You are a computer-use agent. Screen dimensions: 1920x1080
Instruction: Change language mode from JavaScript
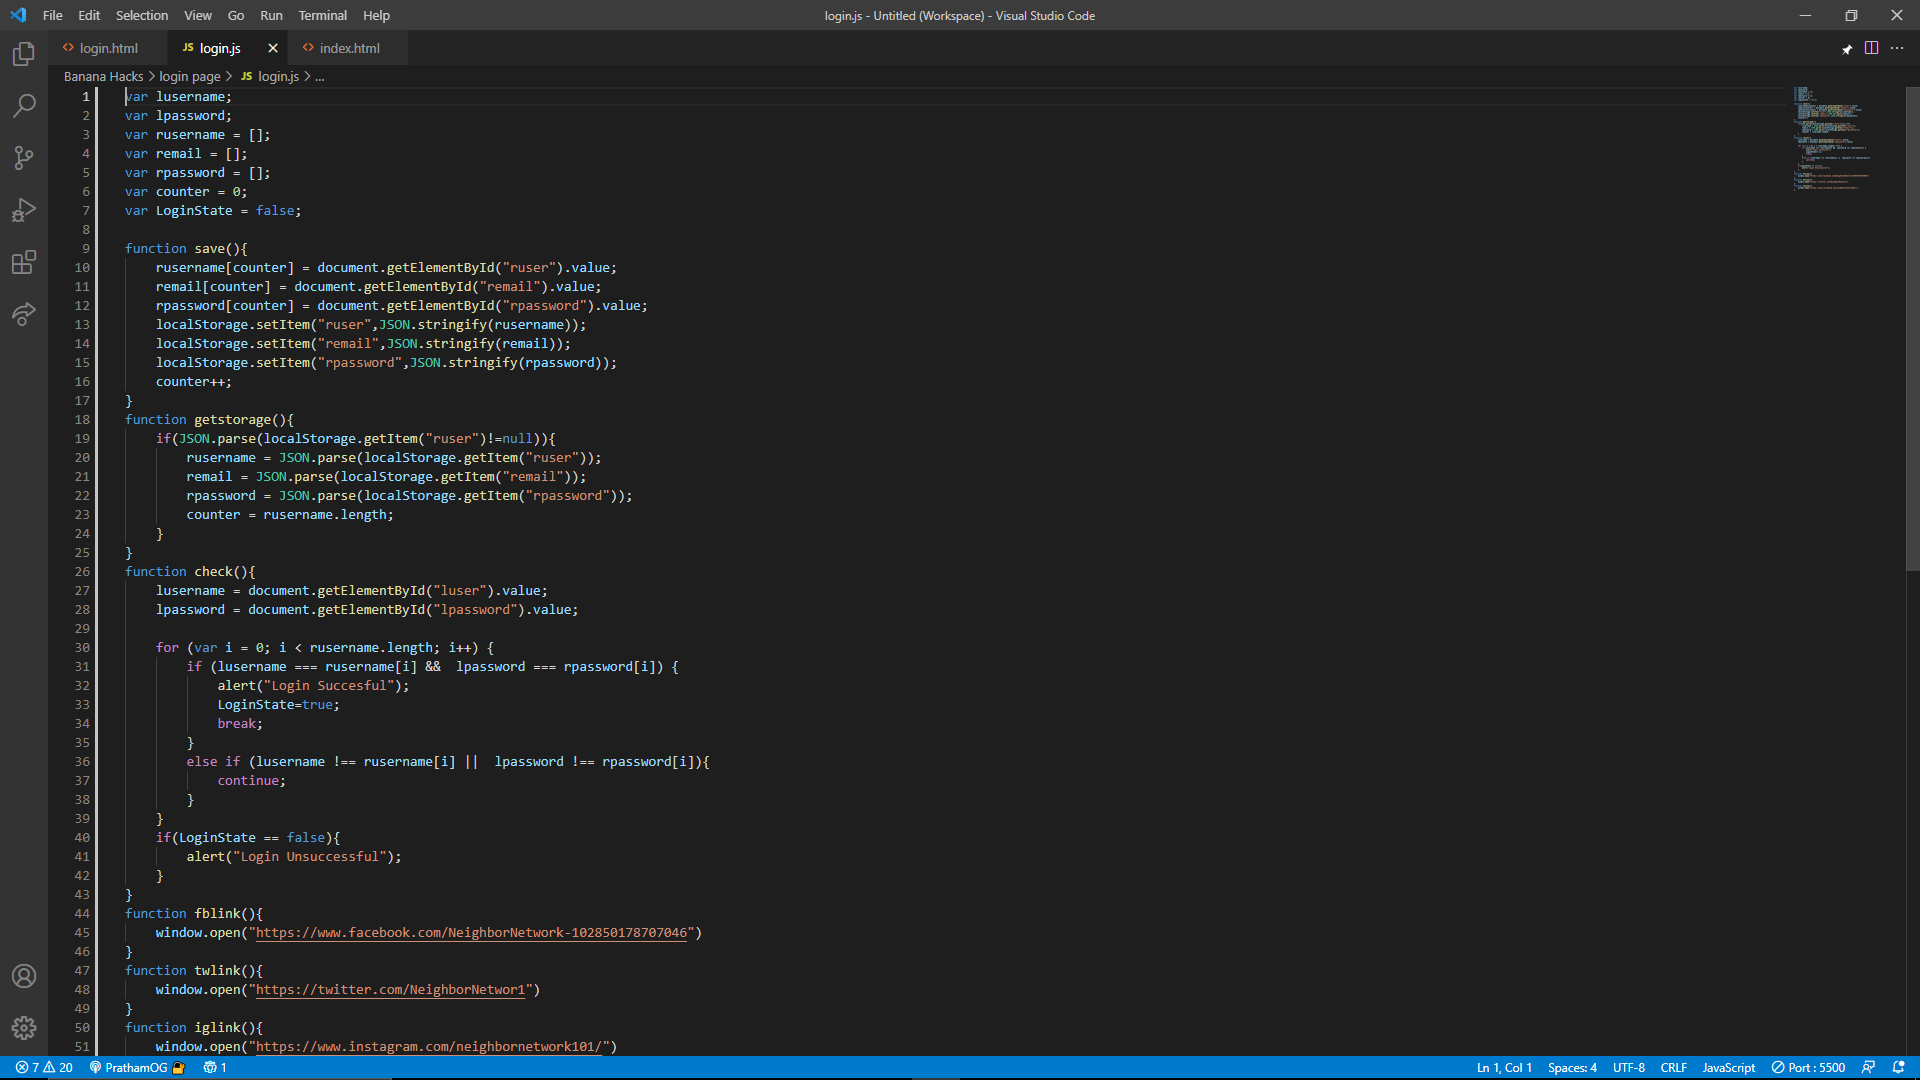pyautogui.click(x=1728, y=1067)
